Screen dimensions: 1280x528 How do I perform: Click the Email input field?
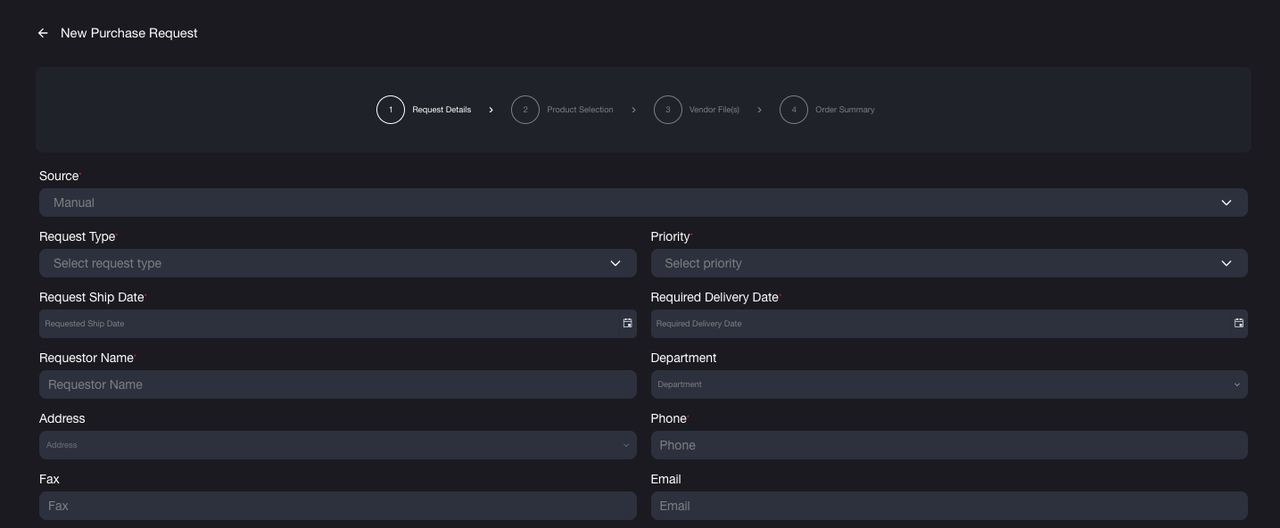[x=948, y=506]
